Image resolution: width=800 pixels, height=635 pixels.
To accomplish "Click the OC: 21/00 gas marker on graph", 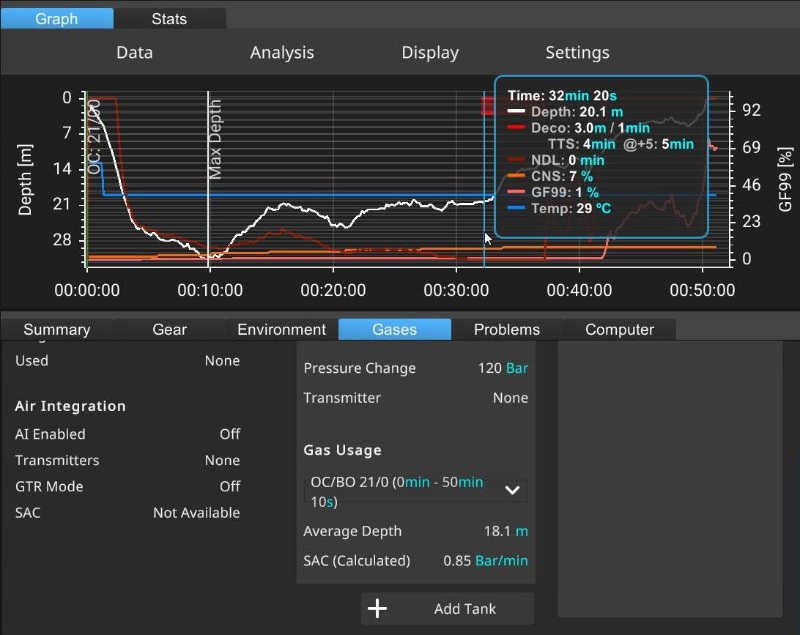I will [x=94, y=137].
